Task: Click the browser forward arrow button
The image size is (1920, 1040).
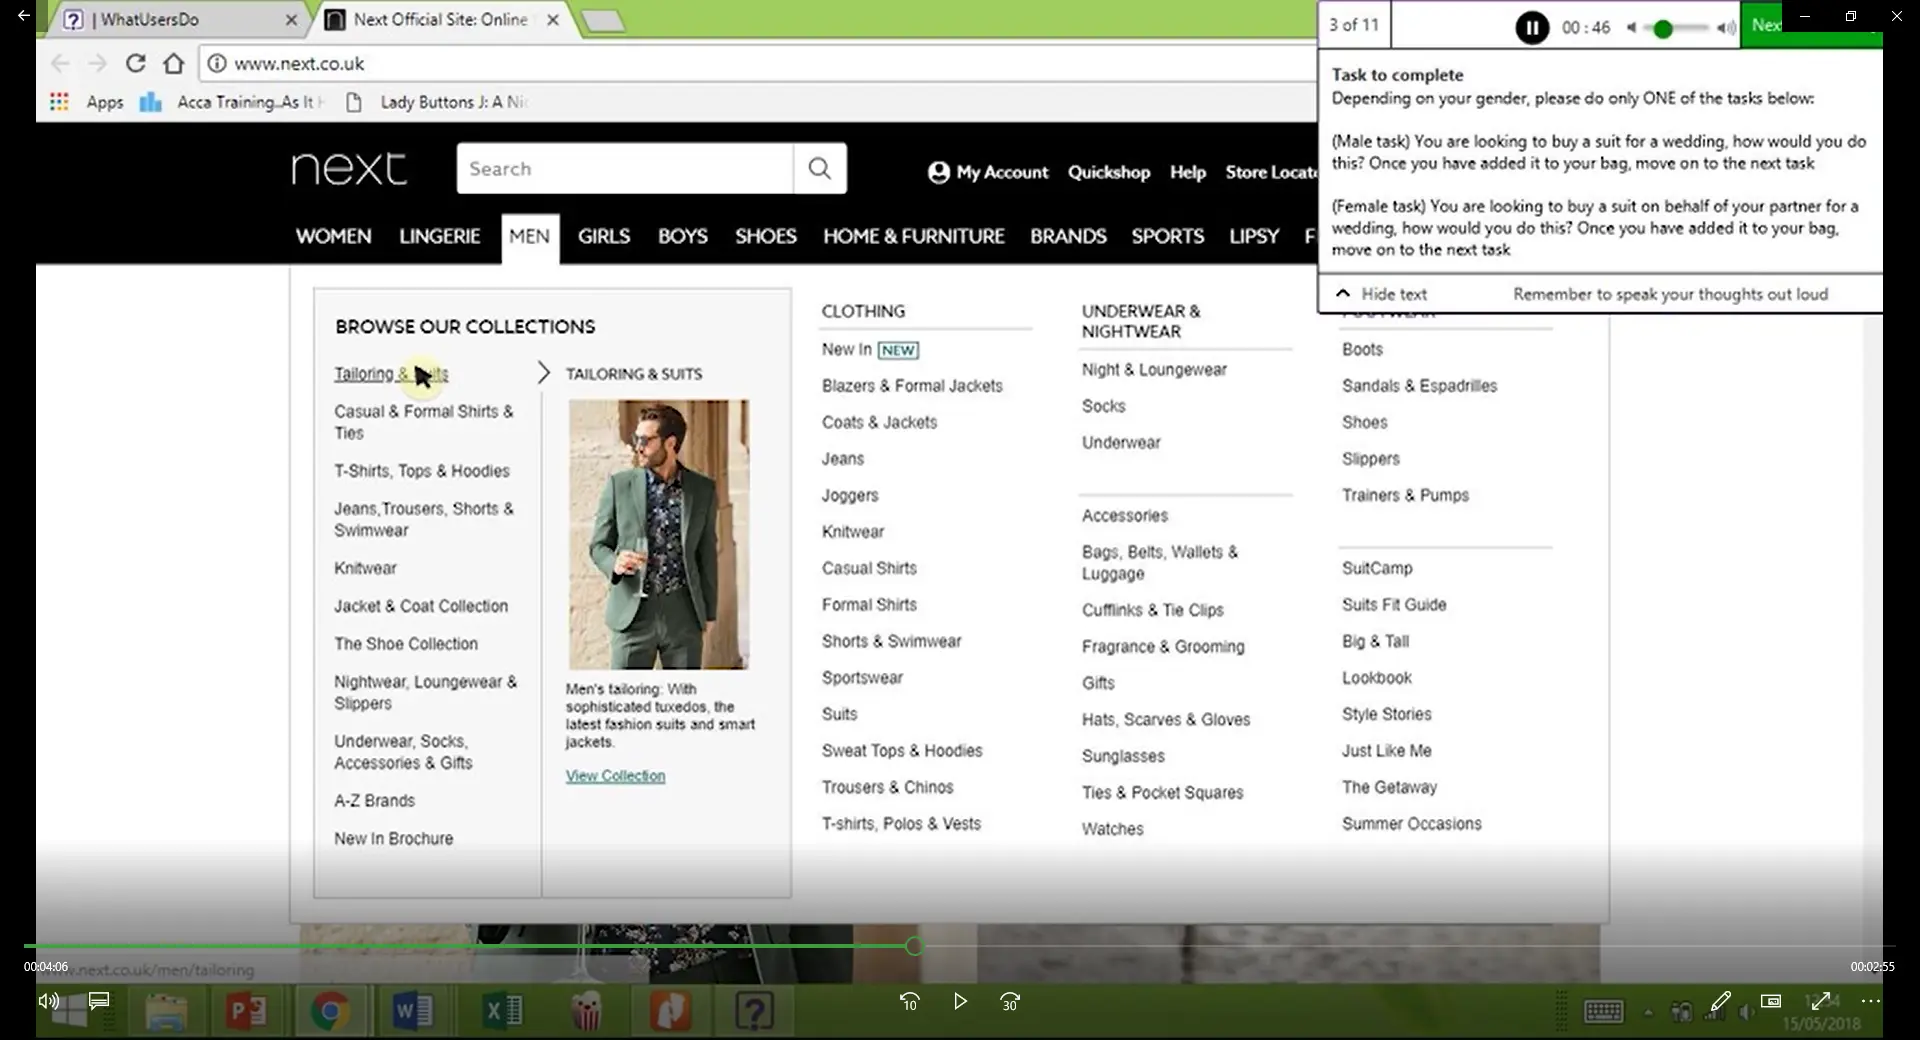Action: [97, 64]
